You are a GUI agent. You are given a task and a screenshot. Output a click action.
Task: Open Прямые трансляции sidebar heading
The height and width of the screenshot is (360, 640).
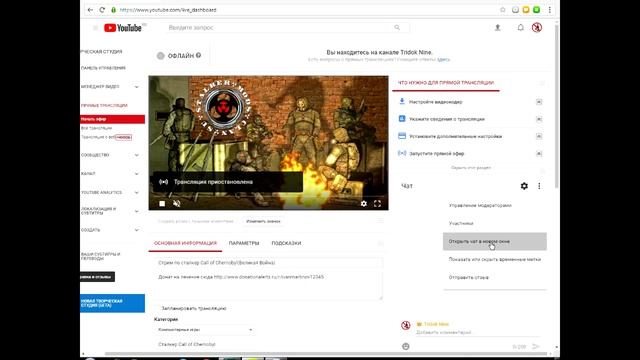pyautogui.click(x=104, y=105)
